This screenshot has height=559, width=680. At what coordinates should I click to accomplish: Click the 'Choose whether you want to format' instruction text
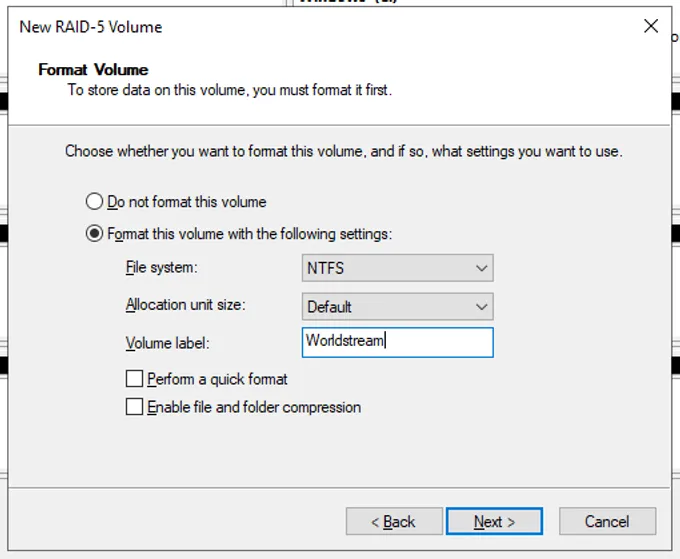click(343, 151)
